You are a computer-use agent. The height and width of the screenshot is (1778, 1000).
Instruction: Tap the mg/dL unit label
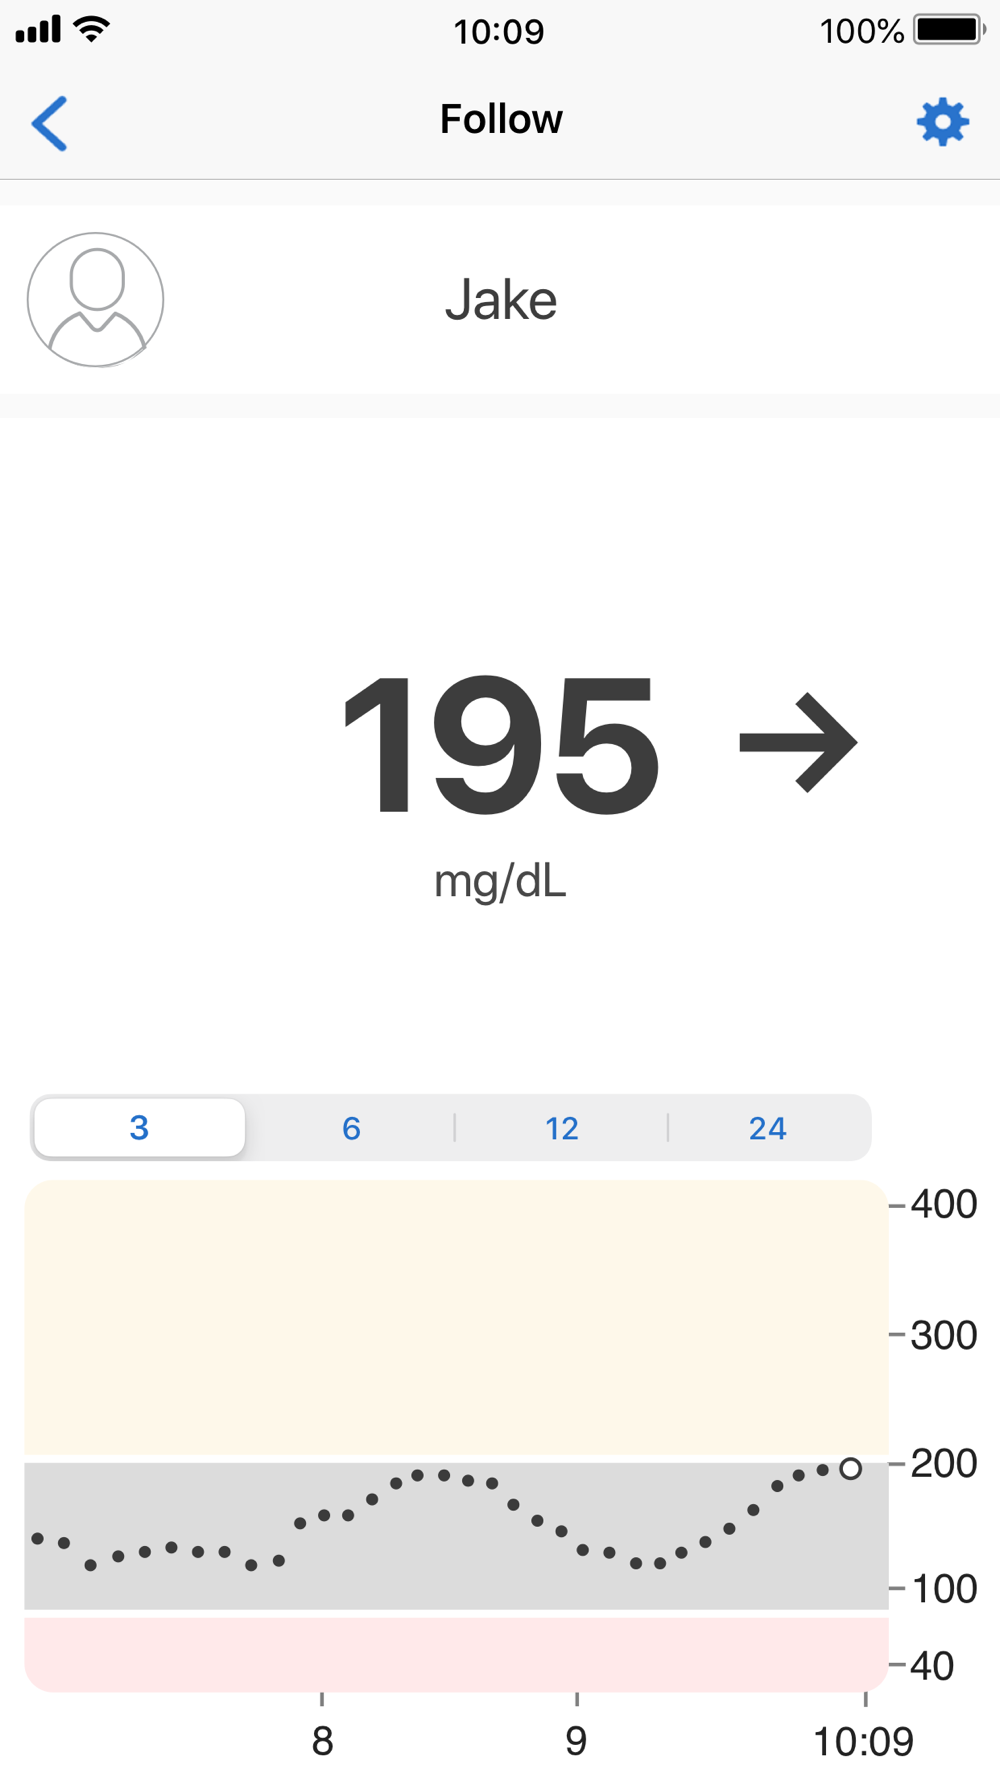coord(500,882)
